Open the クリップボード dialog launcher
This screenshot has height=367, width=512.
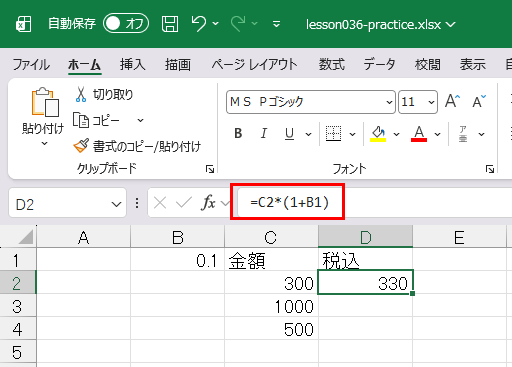[210, 169]
